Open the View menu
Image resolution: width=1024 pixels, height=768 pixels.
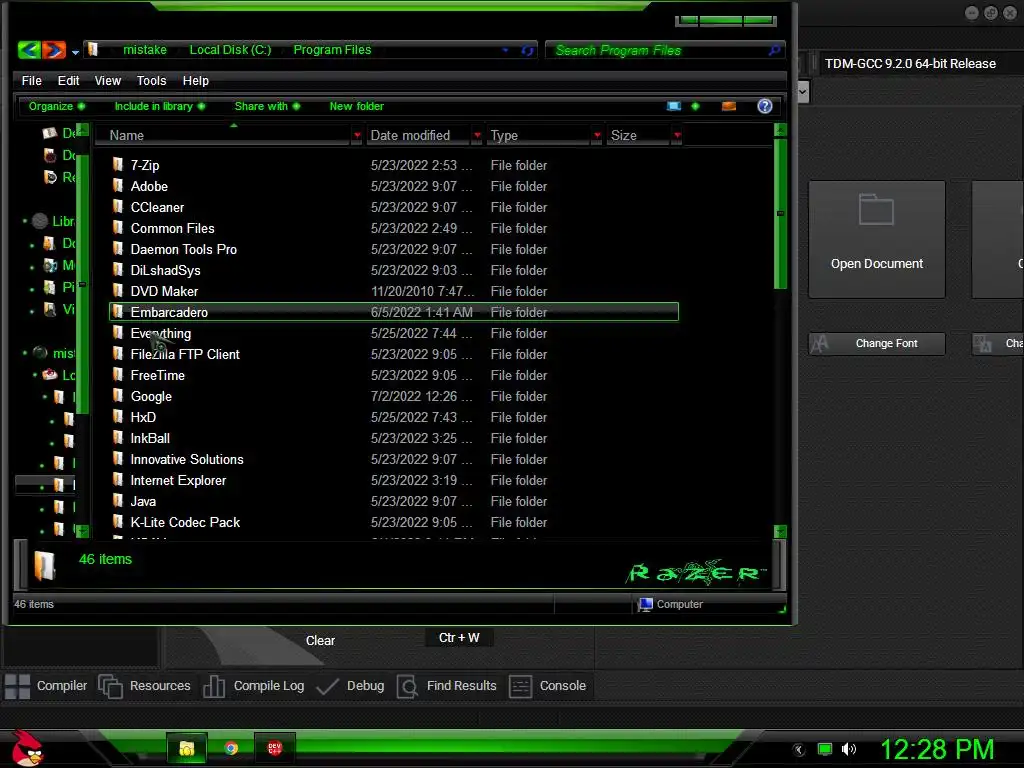(x=108, y=80)
